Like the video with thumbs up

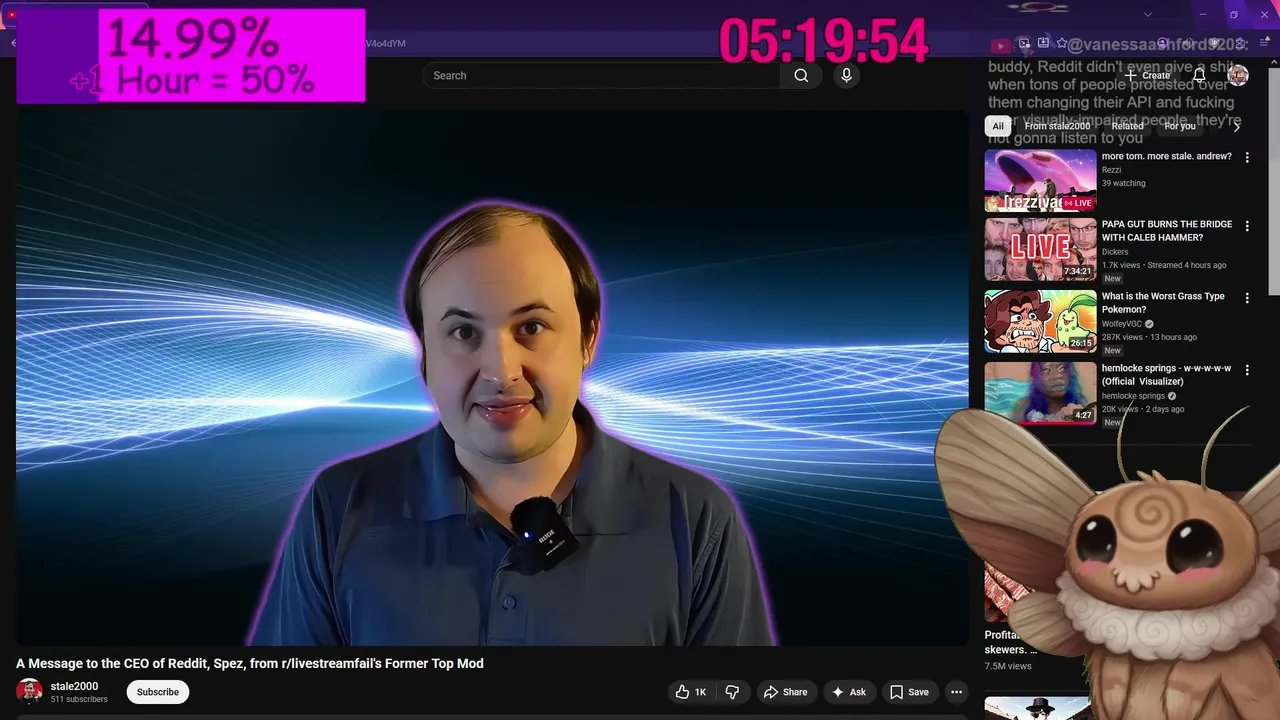click(690, 692)
